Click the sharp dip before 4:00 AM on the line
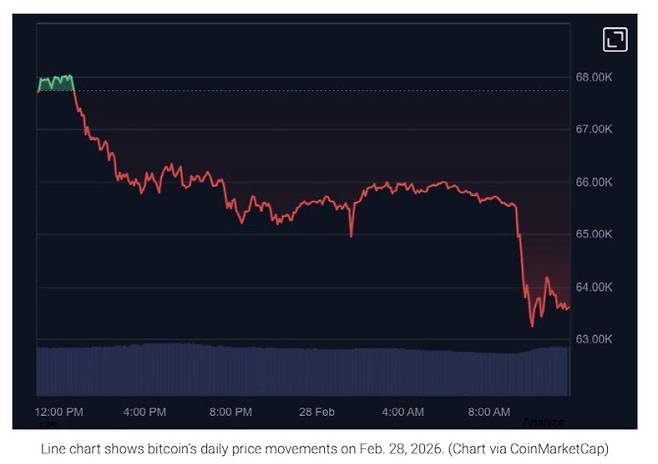 click(x=351, y=235)
